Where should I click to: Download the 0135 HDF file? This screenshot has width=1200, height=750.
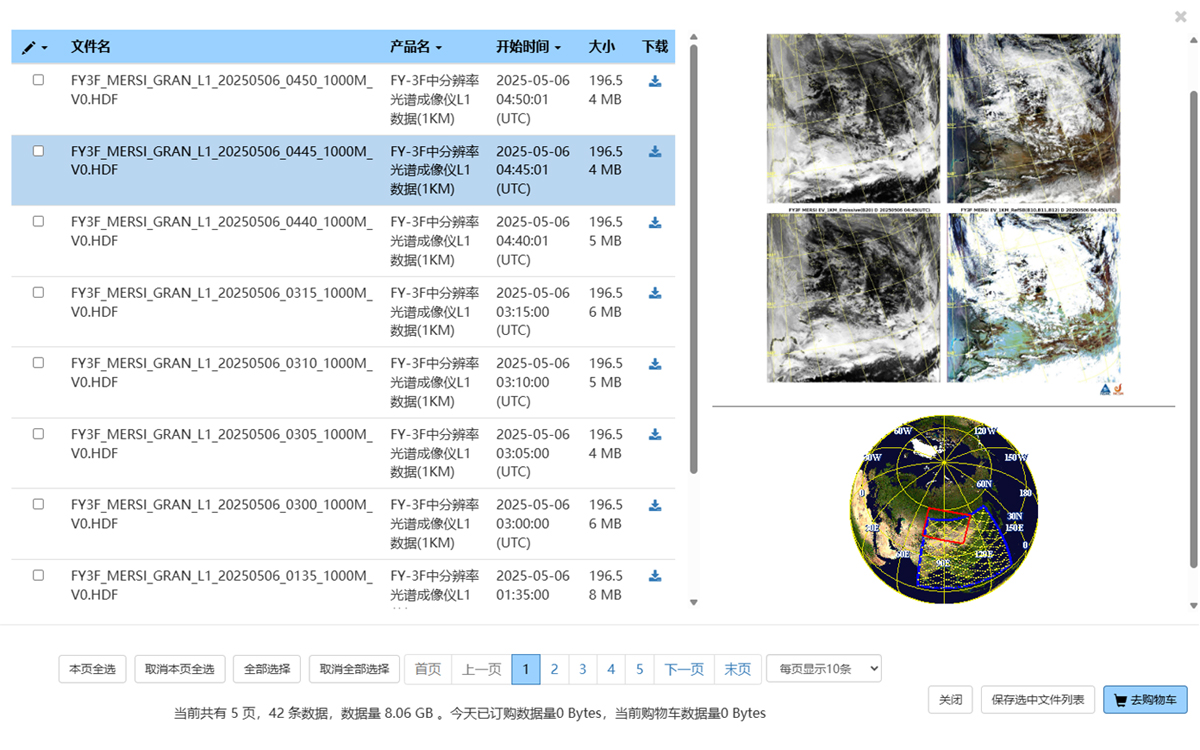pyautogui.click(x=655, y=576)
